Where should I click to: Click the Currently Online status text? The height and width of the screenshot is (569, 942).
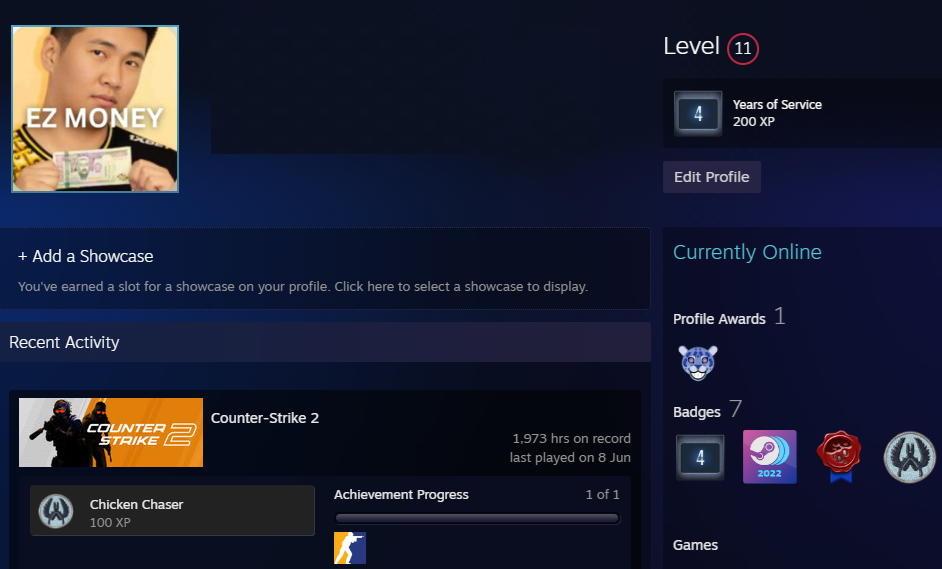pos(747,252)
